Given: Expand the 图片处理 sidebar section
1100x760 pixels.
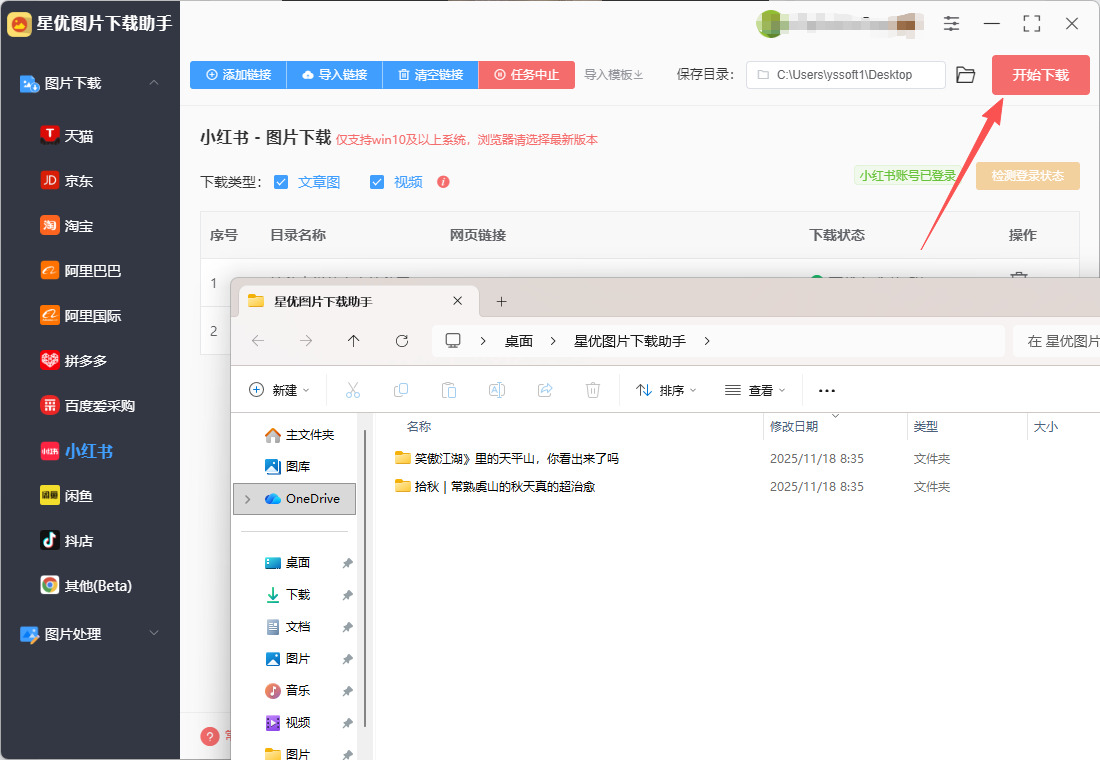Looking at the screenshot, I should (x=154, y=633).
